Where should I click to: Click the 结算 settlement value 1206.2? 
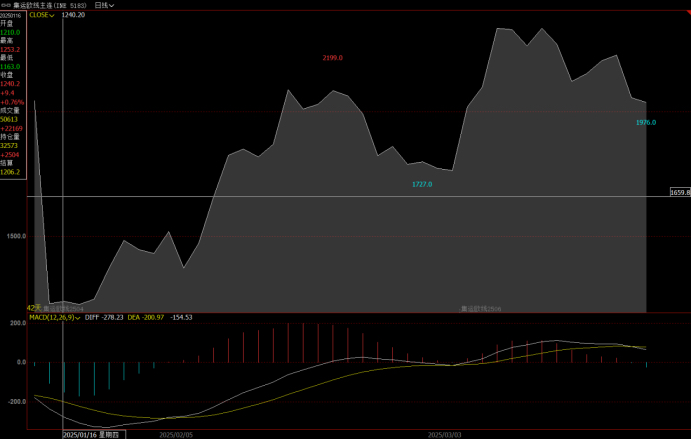coord(10,172)
